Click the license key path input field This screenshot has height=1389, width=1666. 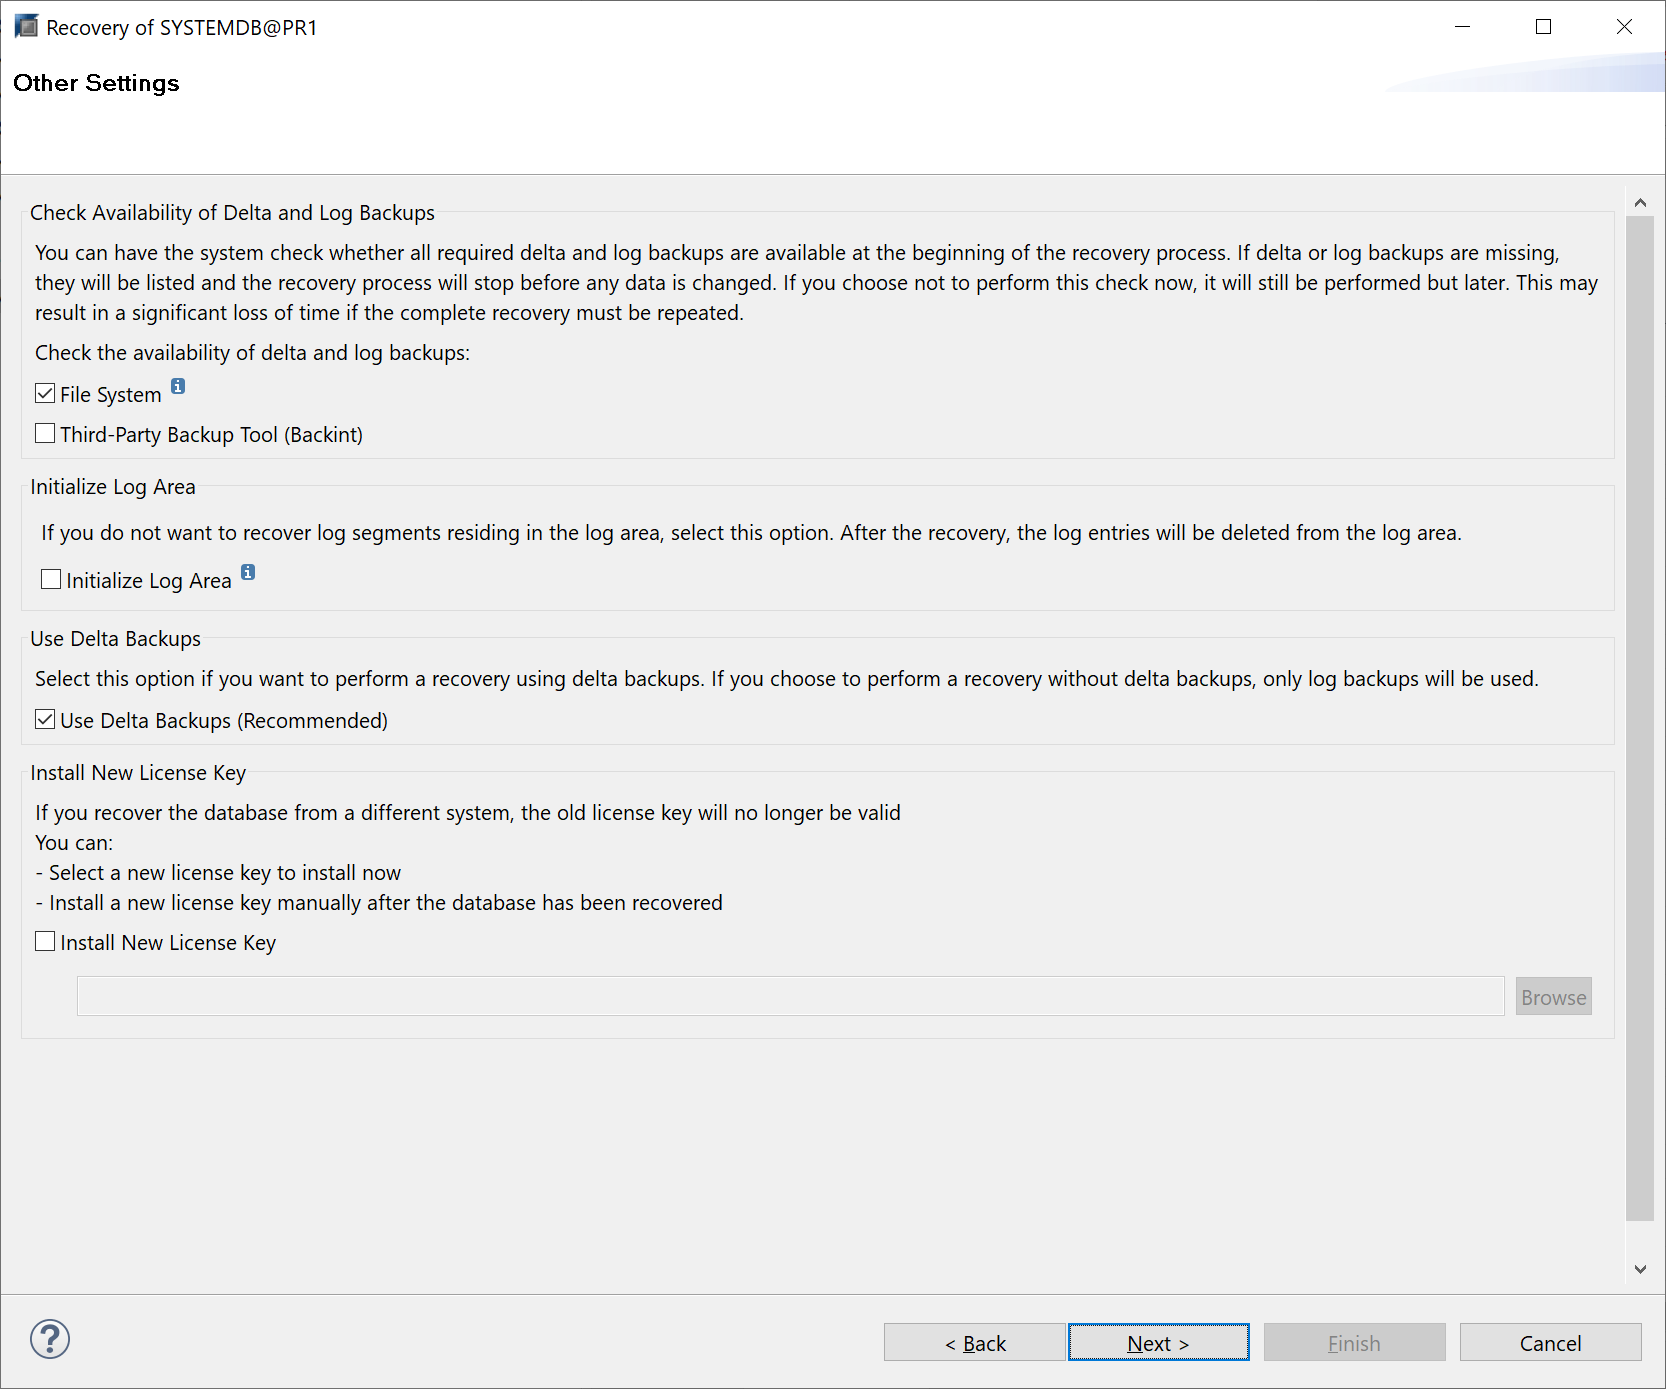(790, 997)
